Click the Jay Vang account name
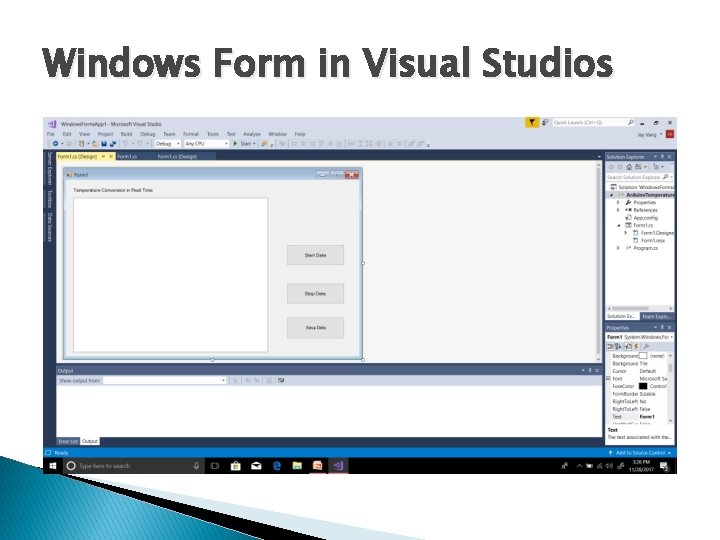Screen dimensions: 720x540 [647, 135]
